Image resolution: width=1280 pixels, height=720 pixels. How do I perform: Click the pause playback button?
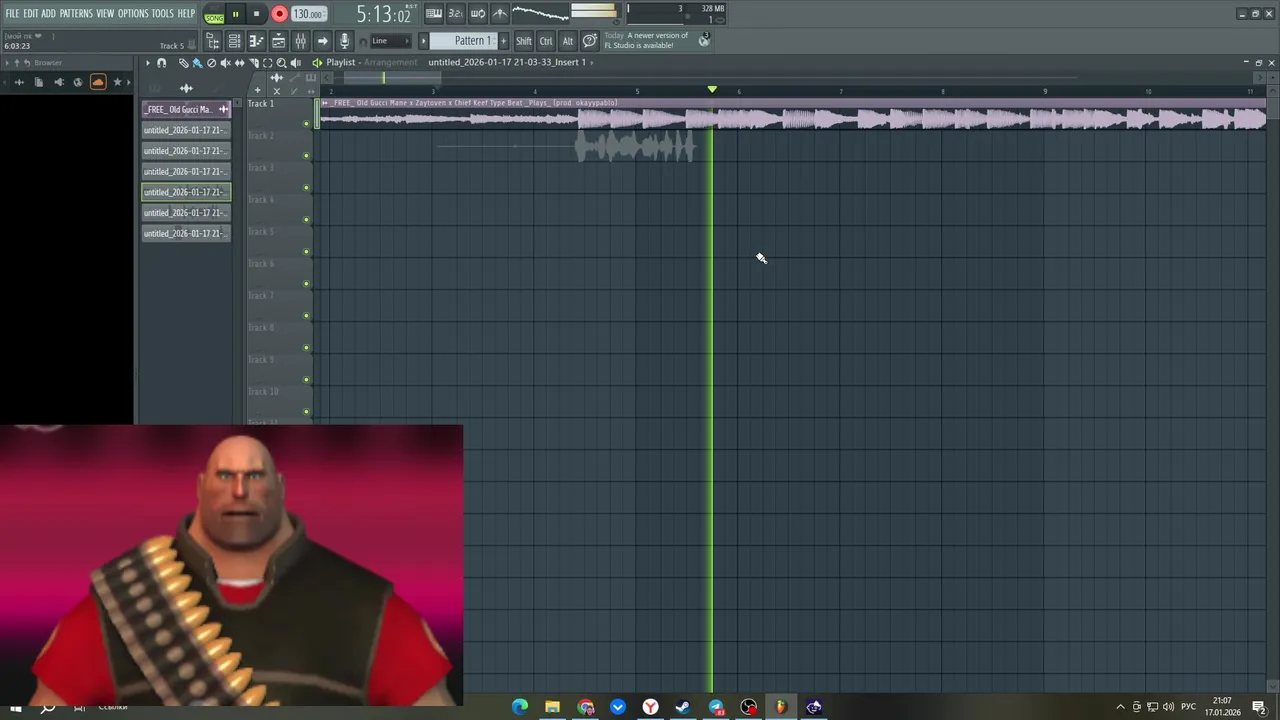pyautogui.click(x=235, y=14)
